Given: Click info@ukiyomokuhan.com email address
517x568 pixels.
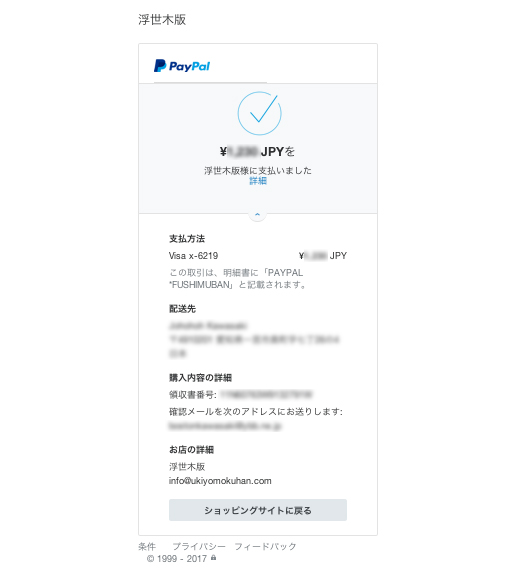Looking at the screenshot, I should tap(220, 481).
